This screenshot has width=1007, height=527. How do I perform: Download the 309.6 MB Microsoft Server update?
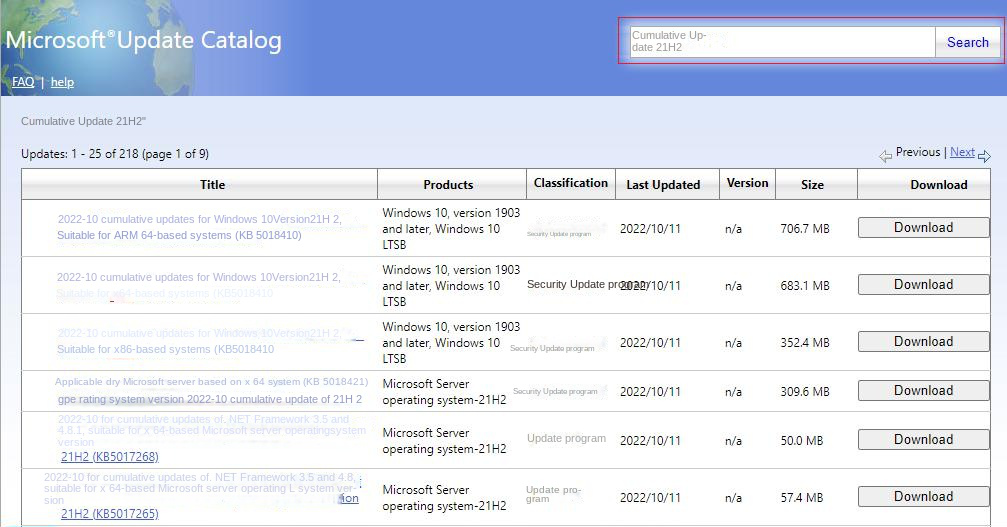point(923,391)
